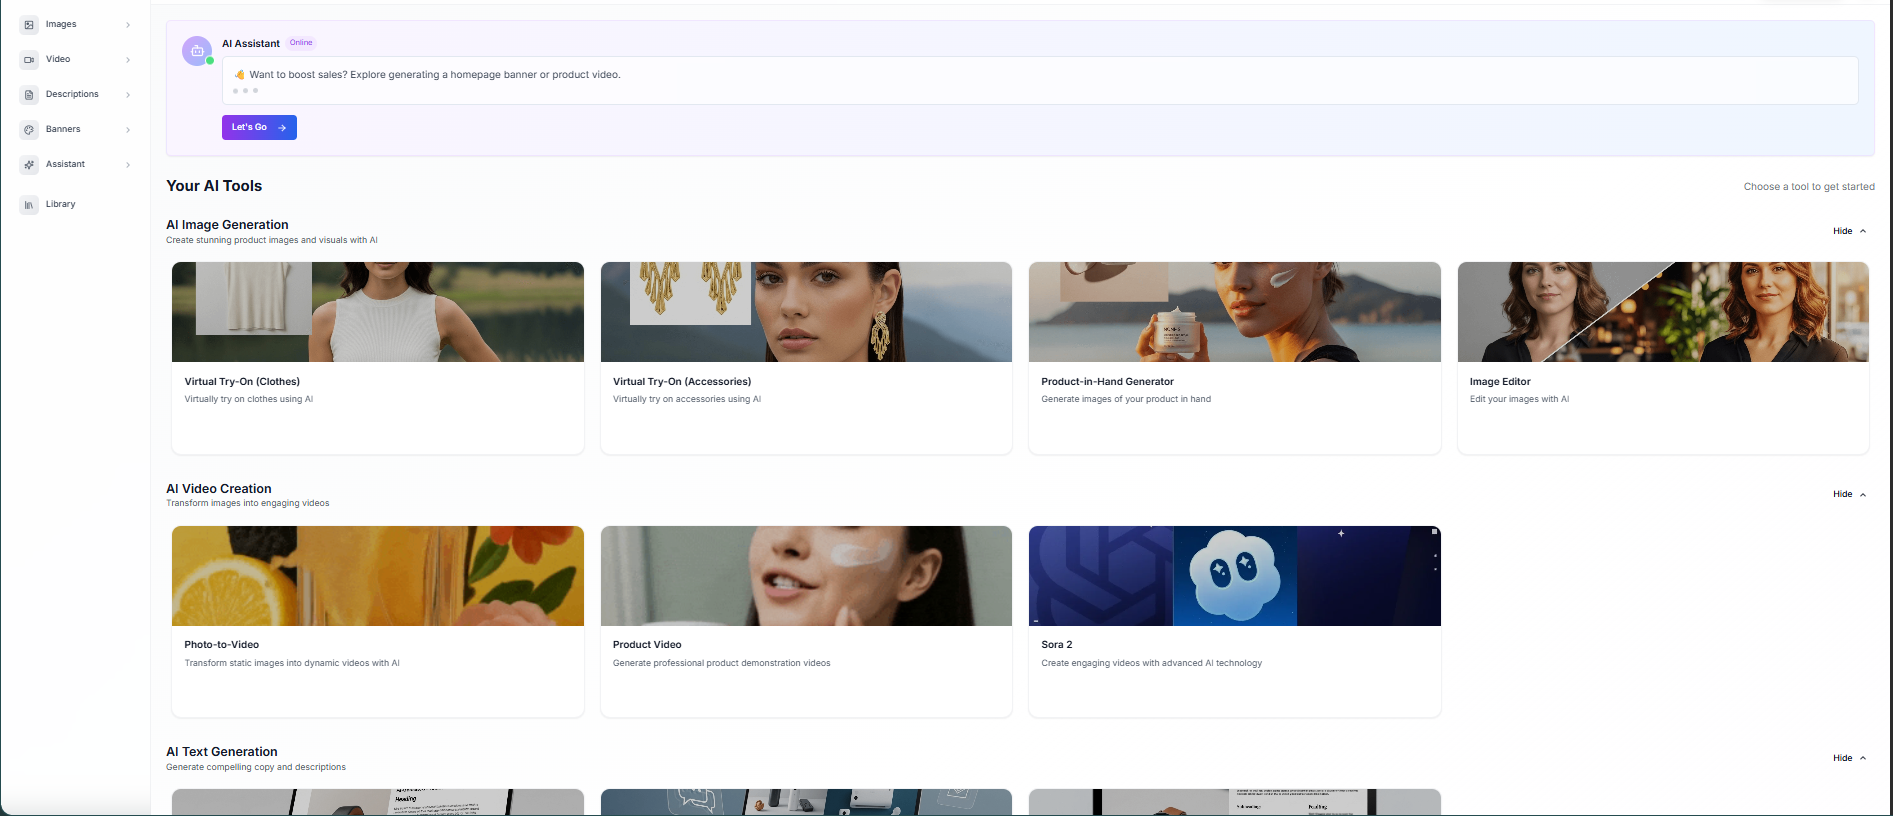Click the AI Assistant robot avatar

pos(197,51)
